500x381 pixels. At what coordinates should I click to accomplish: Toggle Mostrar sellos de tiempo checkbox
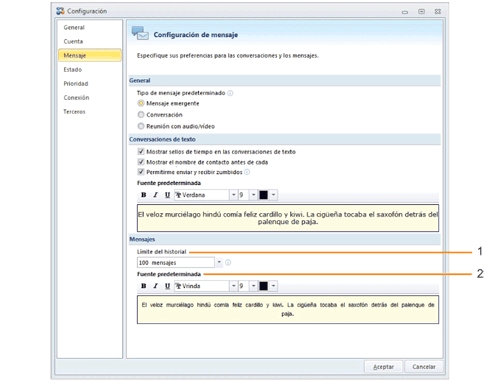point(141,152)
